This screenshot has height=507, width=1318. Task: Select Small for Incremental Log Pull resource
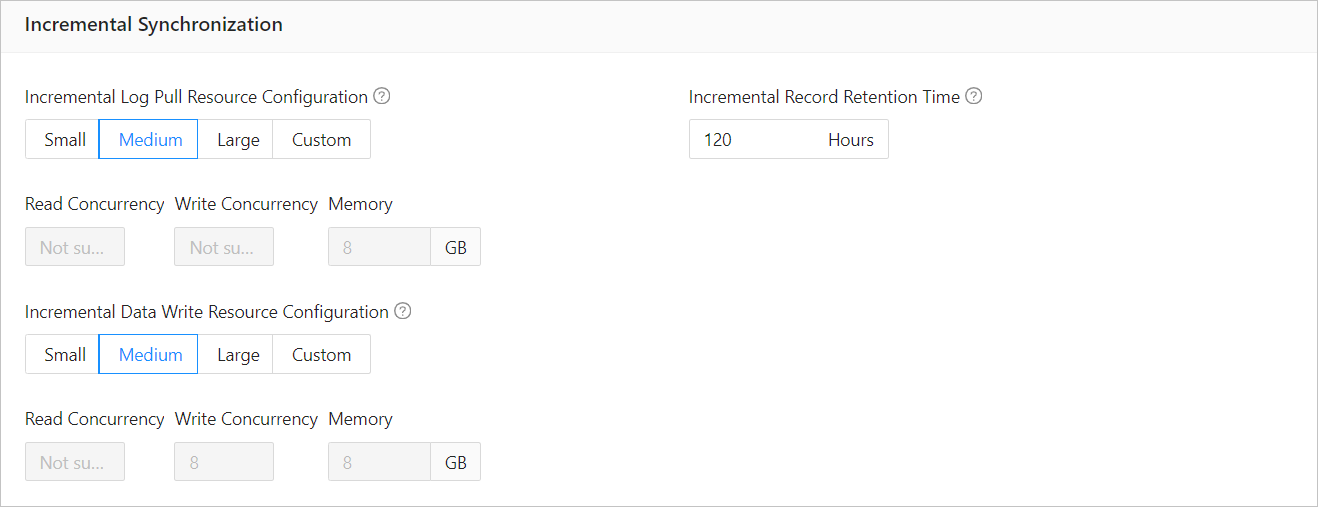64,140
